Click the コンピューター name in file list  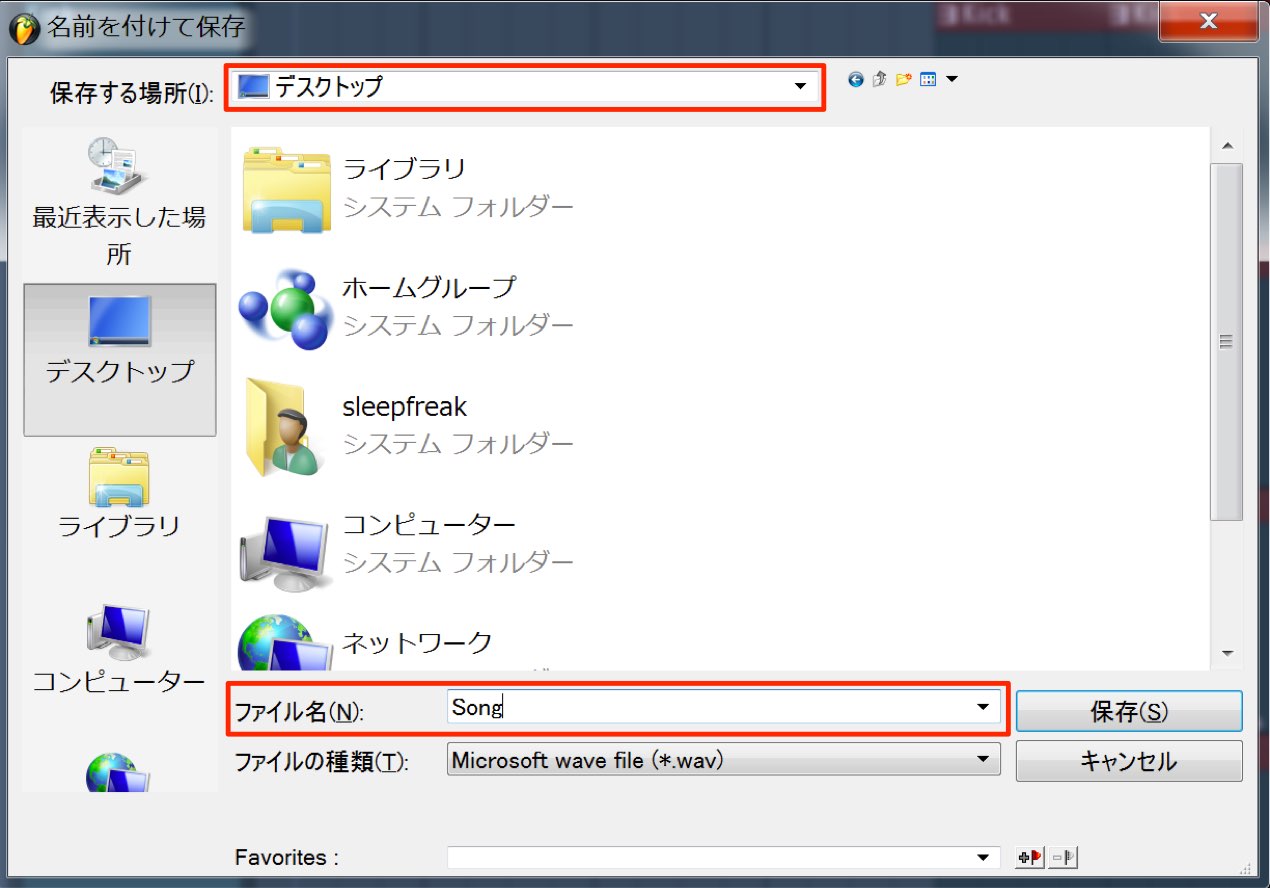pos(429,524)
